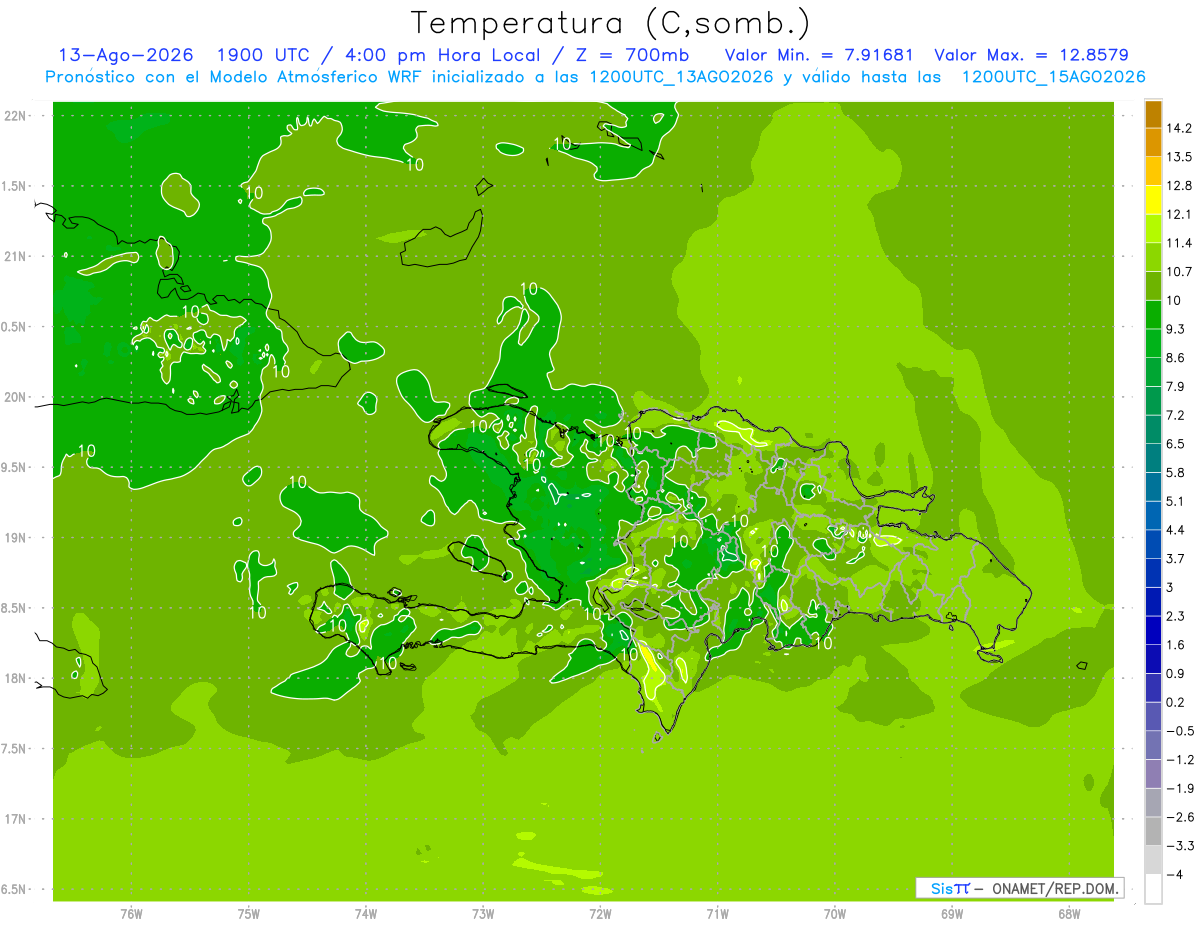Click the "ONAMET/REP.DOM." credit label
The image size is (1200, 927).
tap(1054, 888)
